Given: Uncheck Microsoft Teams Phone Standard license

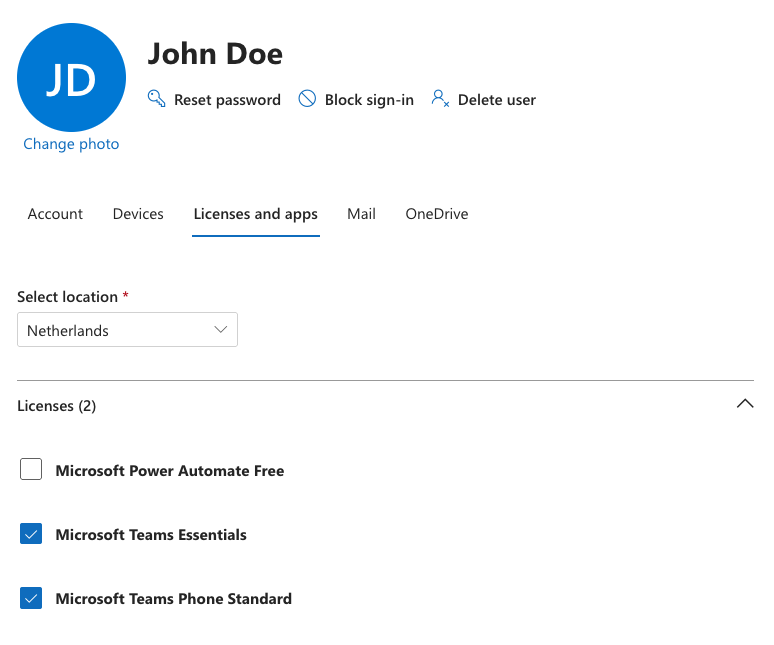Looking at the screenshot, I should click(31, 598).
